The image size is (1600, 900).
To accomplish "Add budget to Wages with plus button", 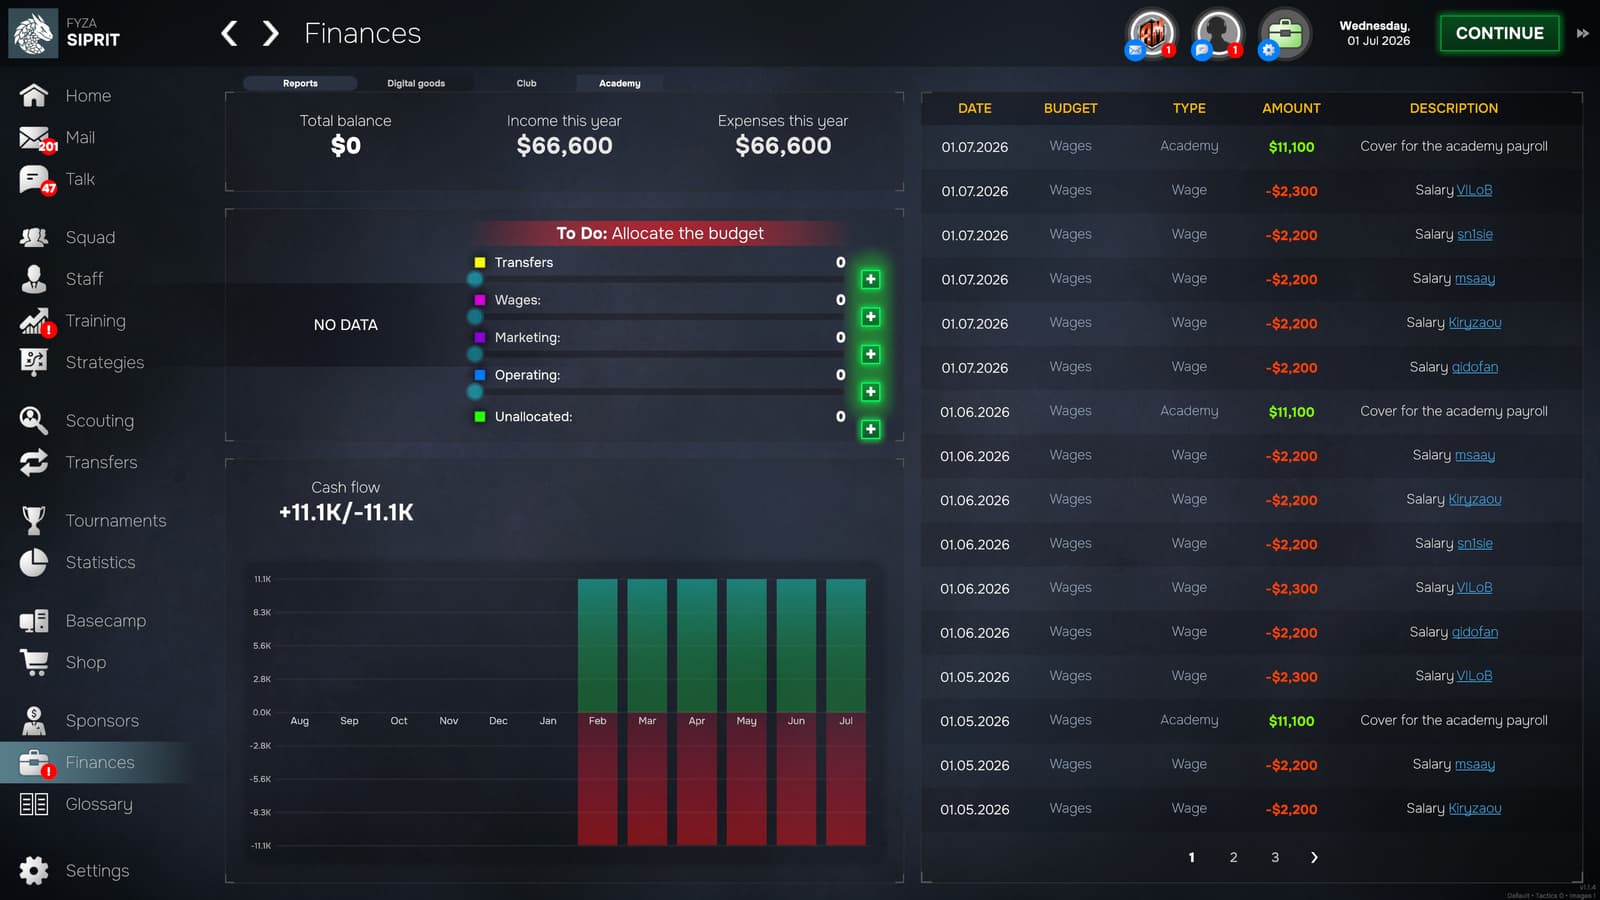I will [871, 317].
